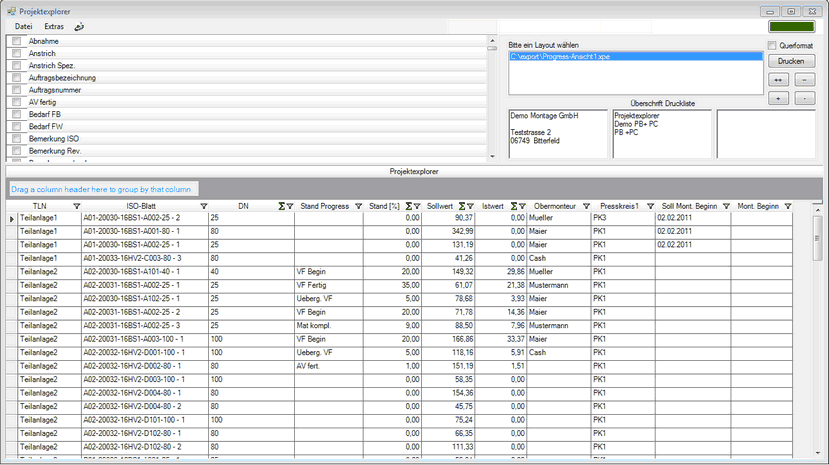829x465 pixels.
Task: Open the Extras menu
Action: pyautogui.click(x=54, y=26)
